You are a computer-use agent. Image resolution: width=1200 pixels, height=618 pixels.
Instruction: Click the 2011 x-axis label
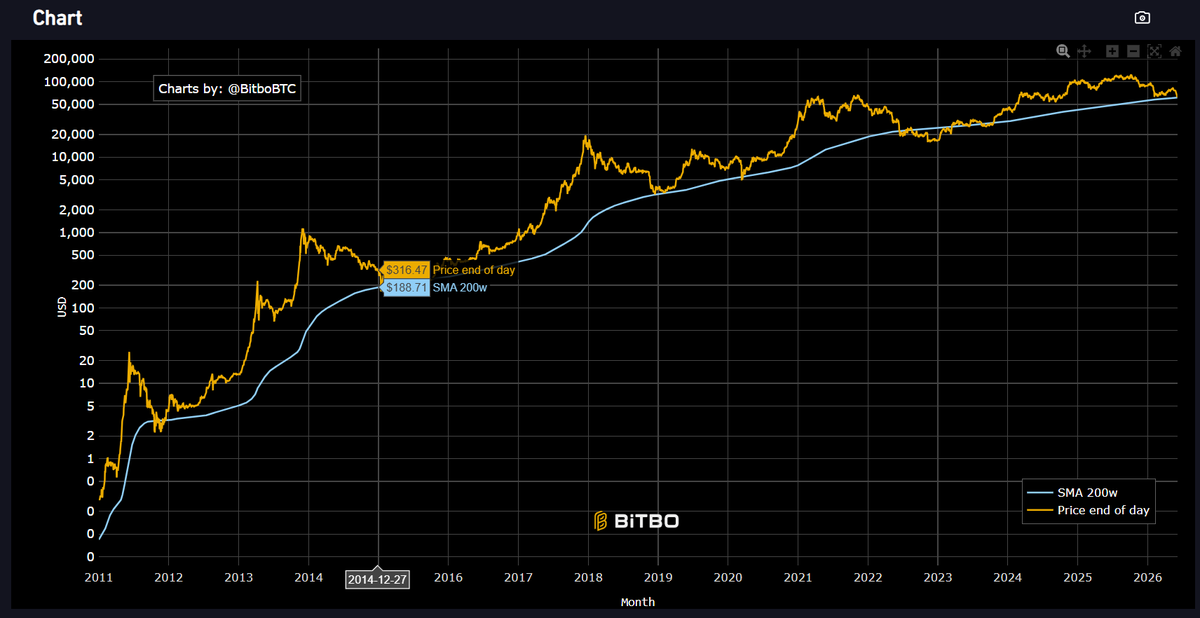click(98, 577)
